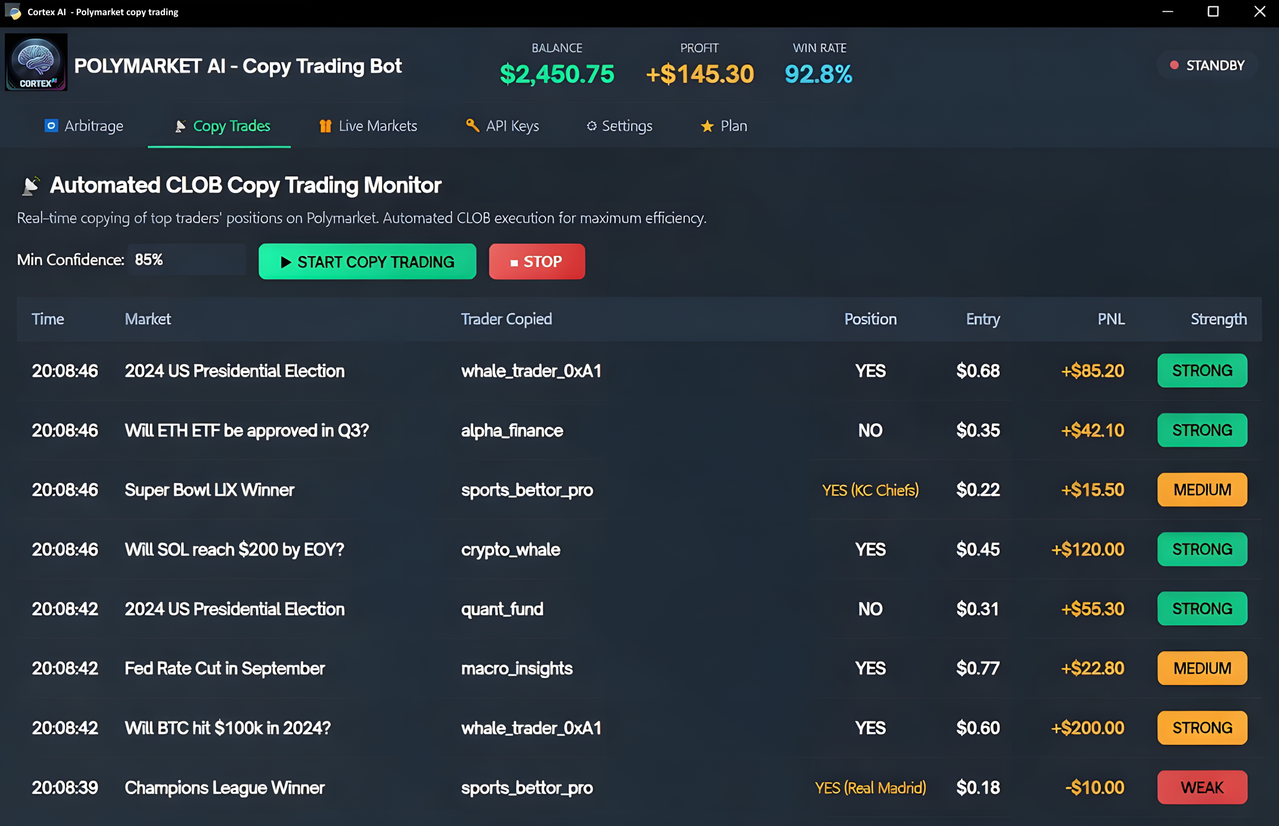Click the Arbitrage tab icon
Viewport: 1279px width, 826px height.
pyautogui.click(x=51, y=126)
